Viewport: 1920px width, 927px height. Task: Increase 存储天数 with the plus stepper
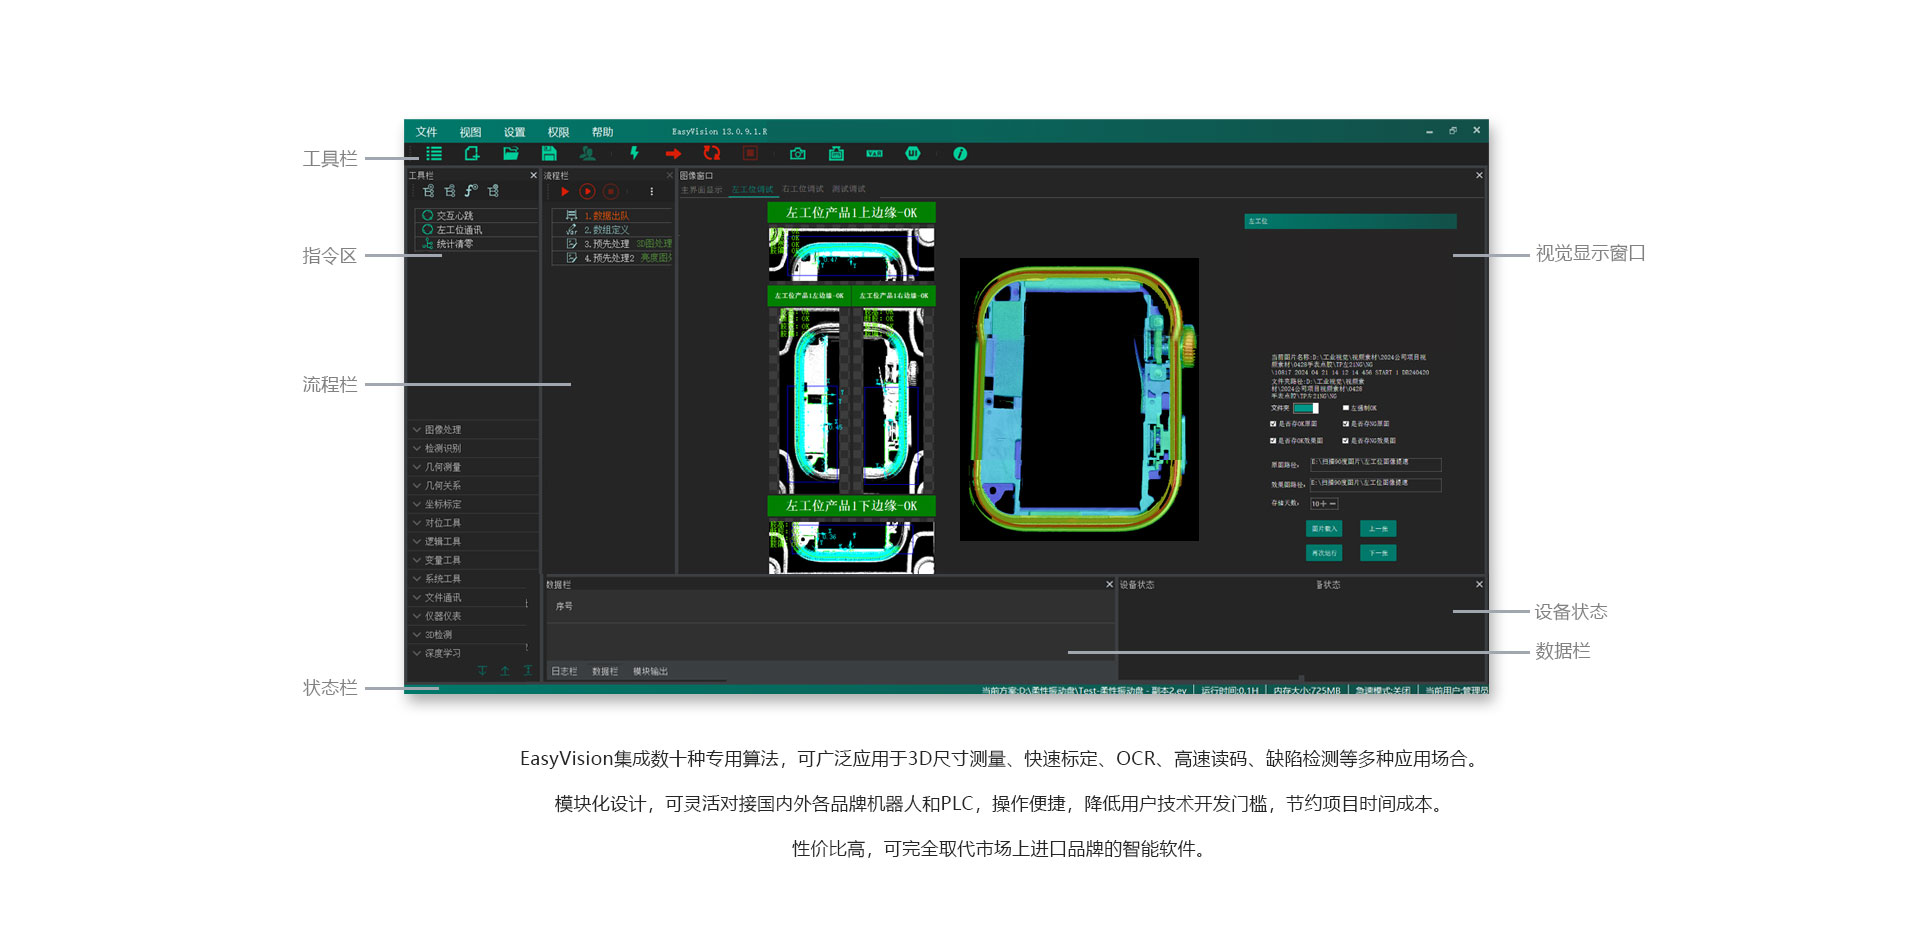1324,504
